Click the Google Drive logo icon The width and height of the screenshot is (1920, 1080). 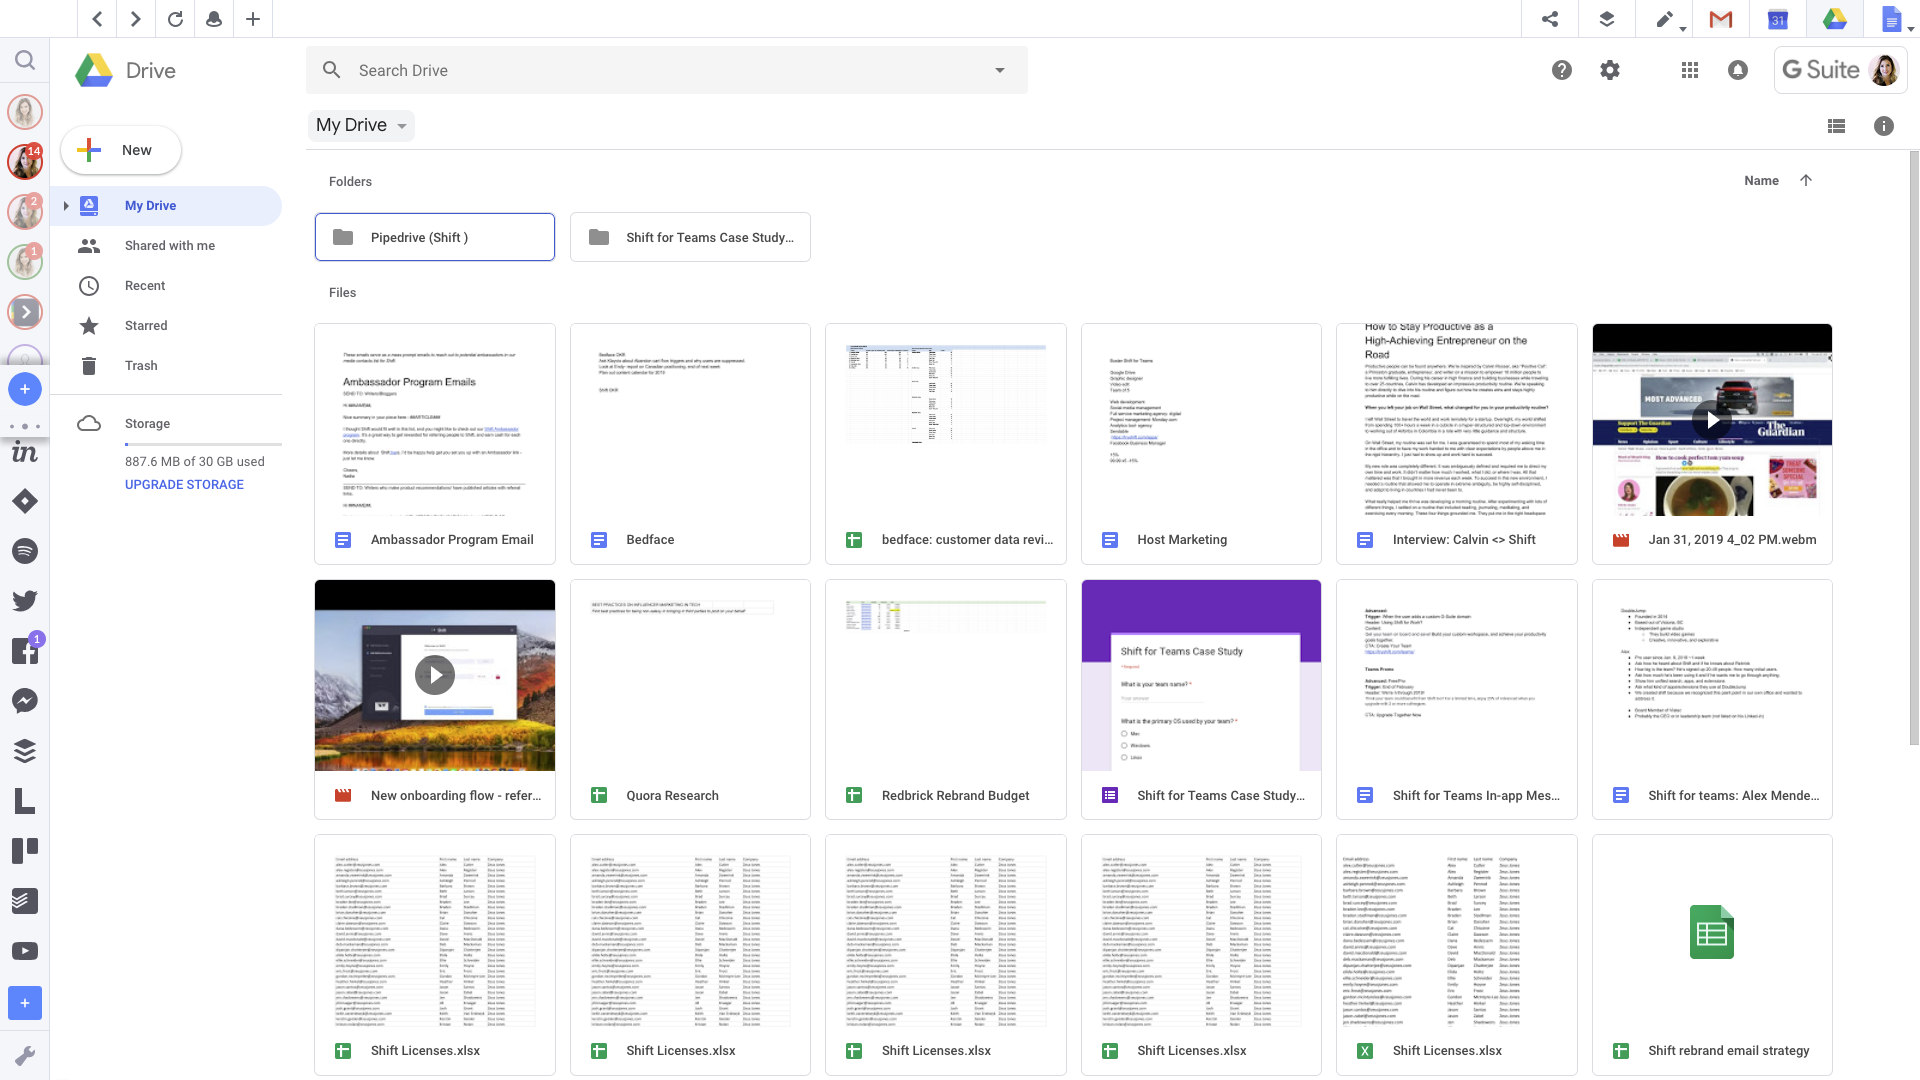[94, 70]
